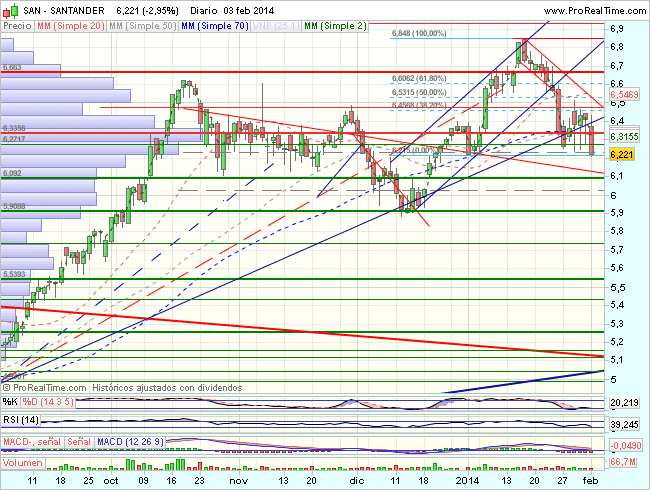
Task: Click the 6,3356 level label
Action: point(14,128)
